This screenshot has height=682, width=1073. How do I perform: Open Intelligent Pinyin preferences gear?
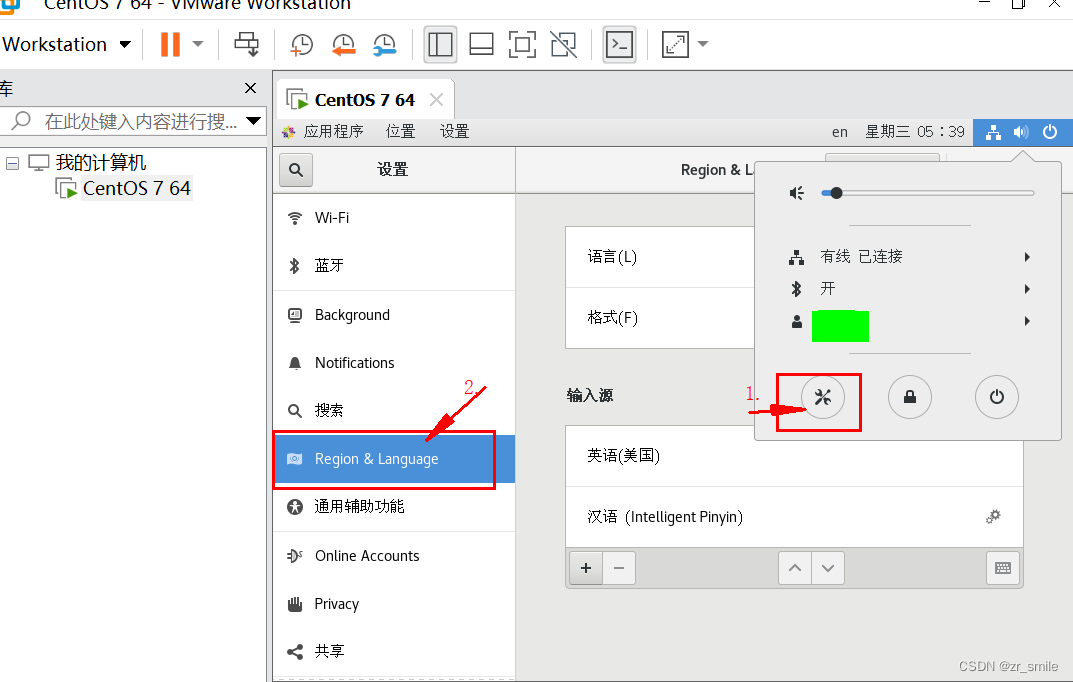(x=993, y=516)
